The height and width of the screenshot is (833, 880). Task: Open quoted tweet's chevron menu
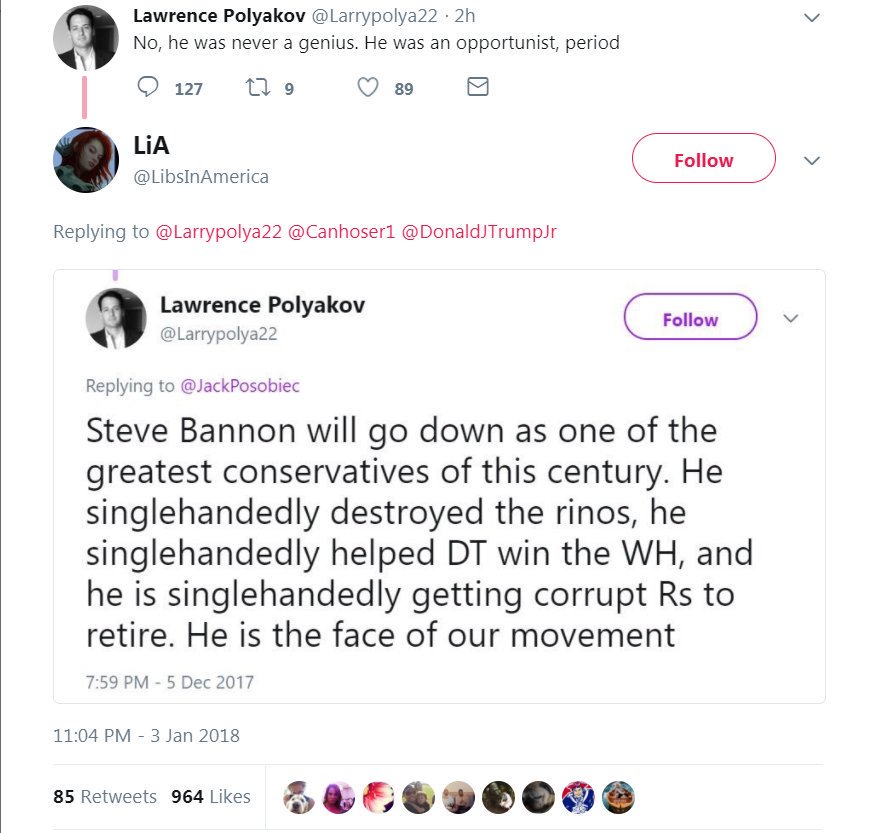790,318
